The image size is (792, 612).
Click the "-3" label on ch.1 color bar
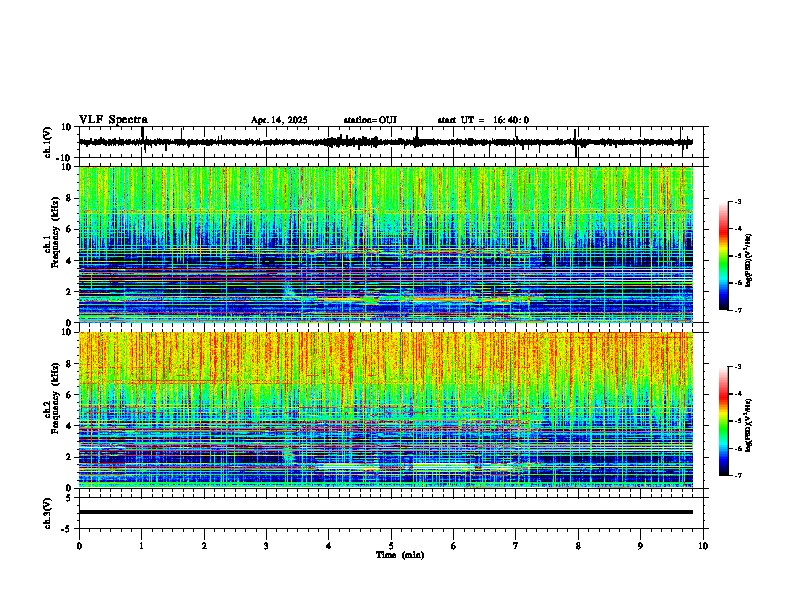pyautogui.click(x=738, y=201)
